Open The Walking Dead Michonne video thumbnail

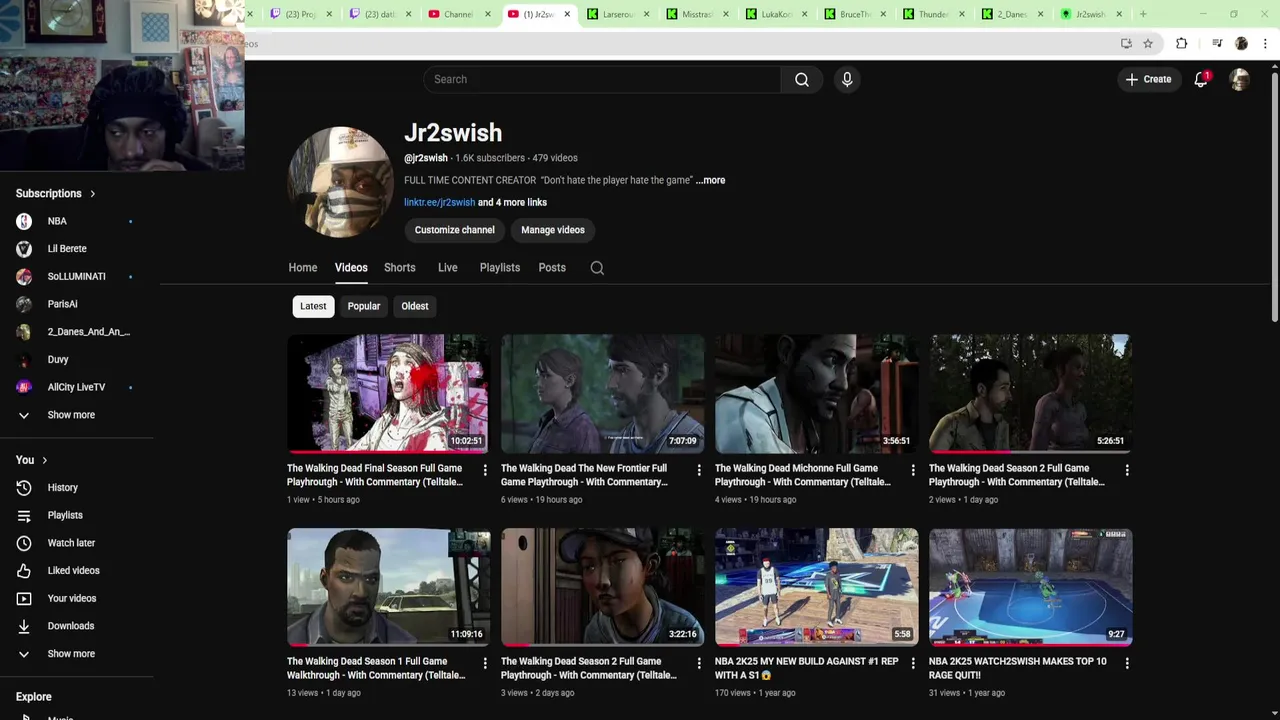tap(817, 393)
